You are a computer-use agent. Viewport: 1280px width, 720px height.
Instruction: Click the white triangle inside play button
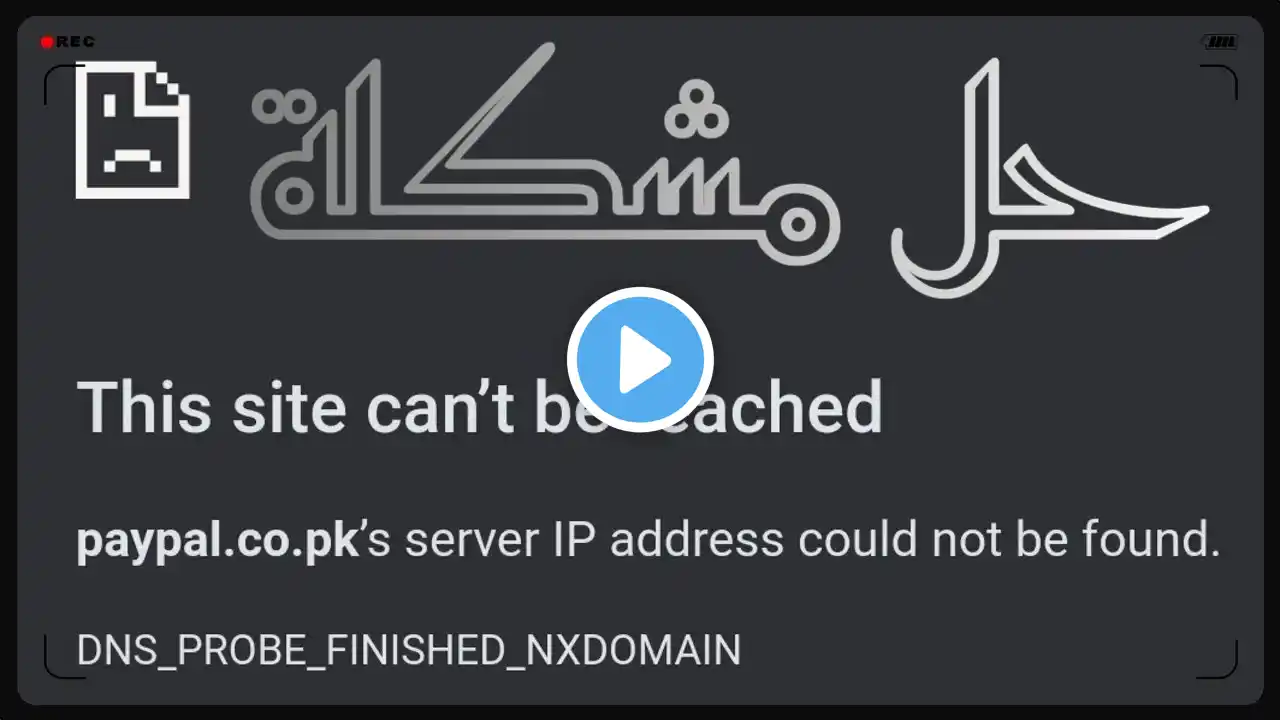tap(644, 360)
